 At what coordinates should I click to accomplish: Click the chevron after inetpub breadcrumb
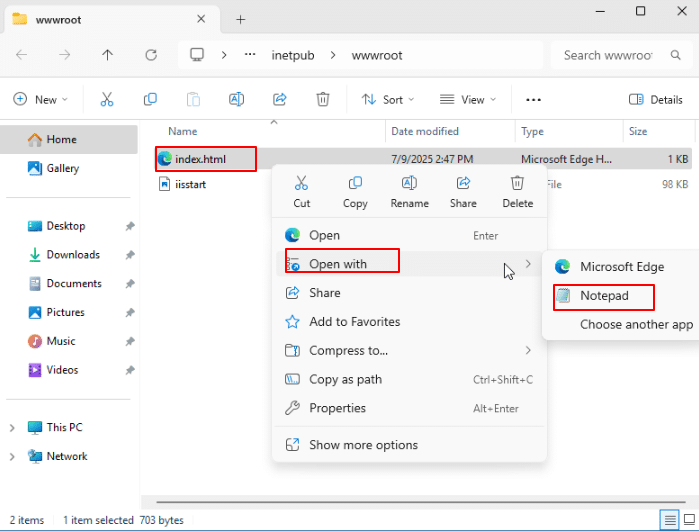333,55
